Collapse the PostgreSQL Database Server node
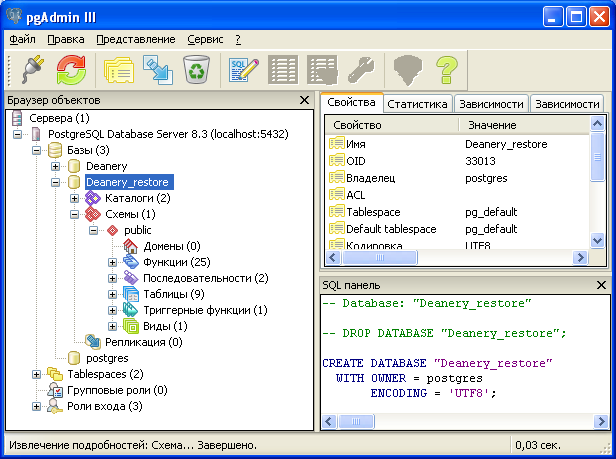Image resolution: width=616 pixels, height=459 pixels. (x=17, y=134)
